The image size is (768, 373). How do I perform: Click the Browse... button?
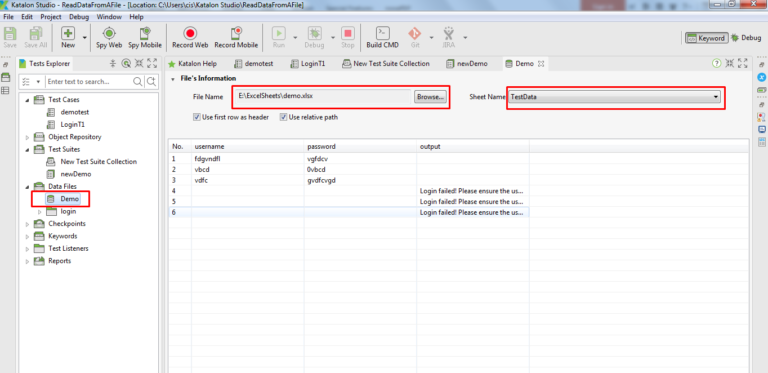pos(430,97)
